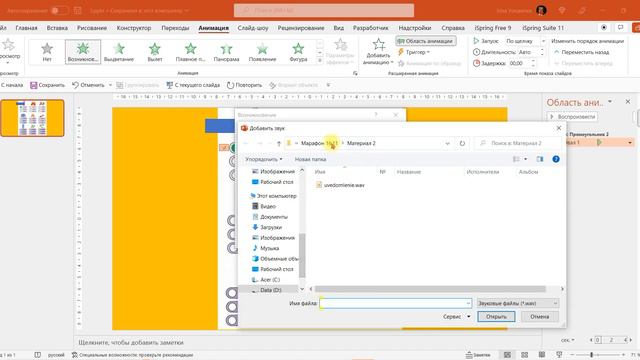This screenshot has width=640, height=360.
Task: Switch to the iSpring Suite 11 tab
Action: point(543,28)
